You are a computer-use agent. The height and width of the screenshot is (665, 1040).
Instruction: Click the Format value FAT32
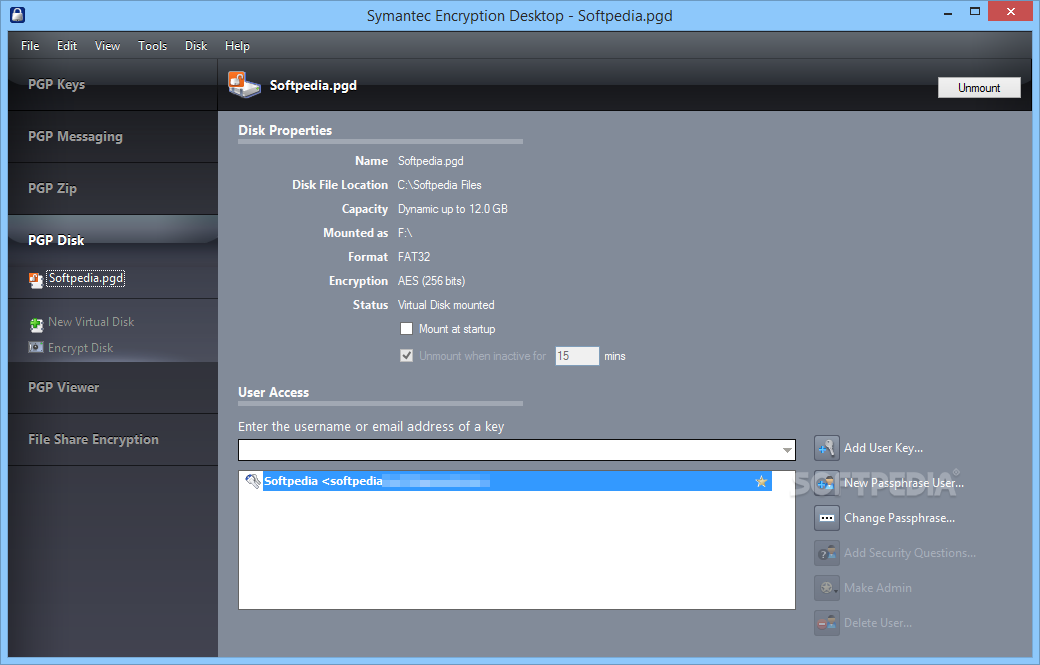(x=414, y=257)
